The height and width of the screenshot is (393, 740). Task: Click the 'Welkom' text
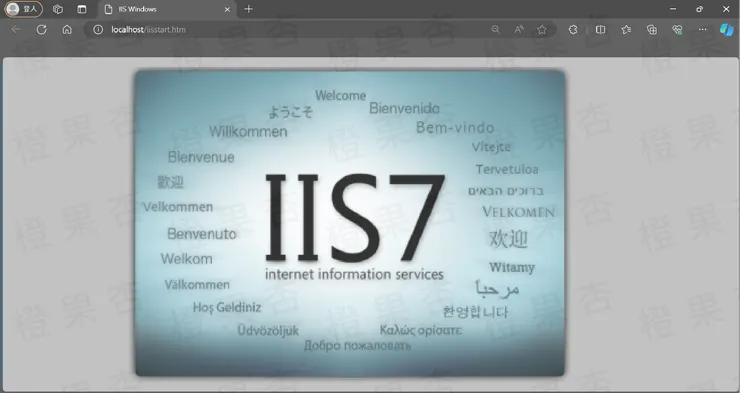(x=186, y=259)
